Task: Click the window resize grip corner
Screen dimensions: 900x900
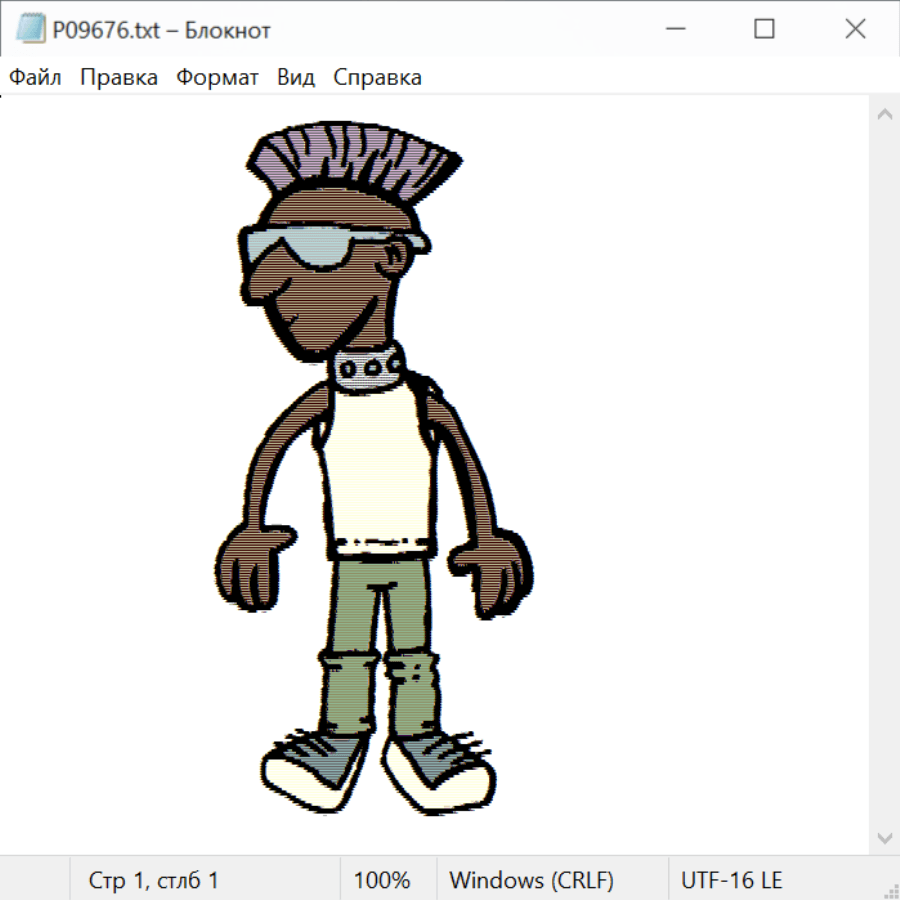Action: pos(891,891)
